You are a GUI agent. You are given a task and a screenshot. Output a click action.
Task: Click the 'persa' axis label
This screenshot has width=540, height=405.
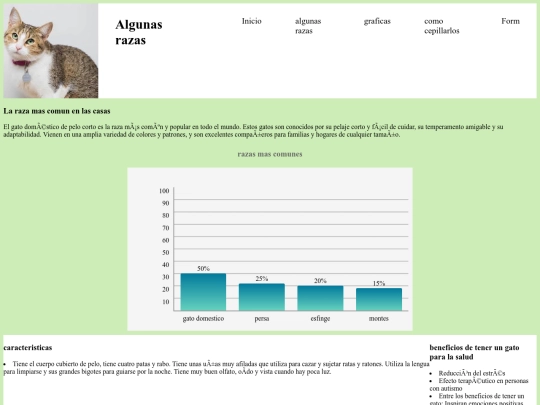pos(262,319)
